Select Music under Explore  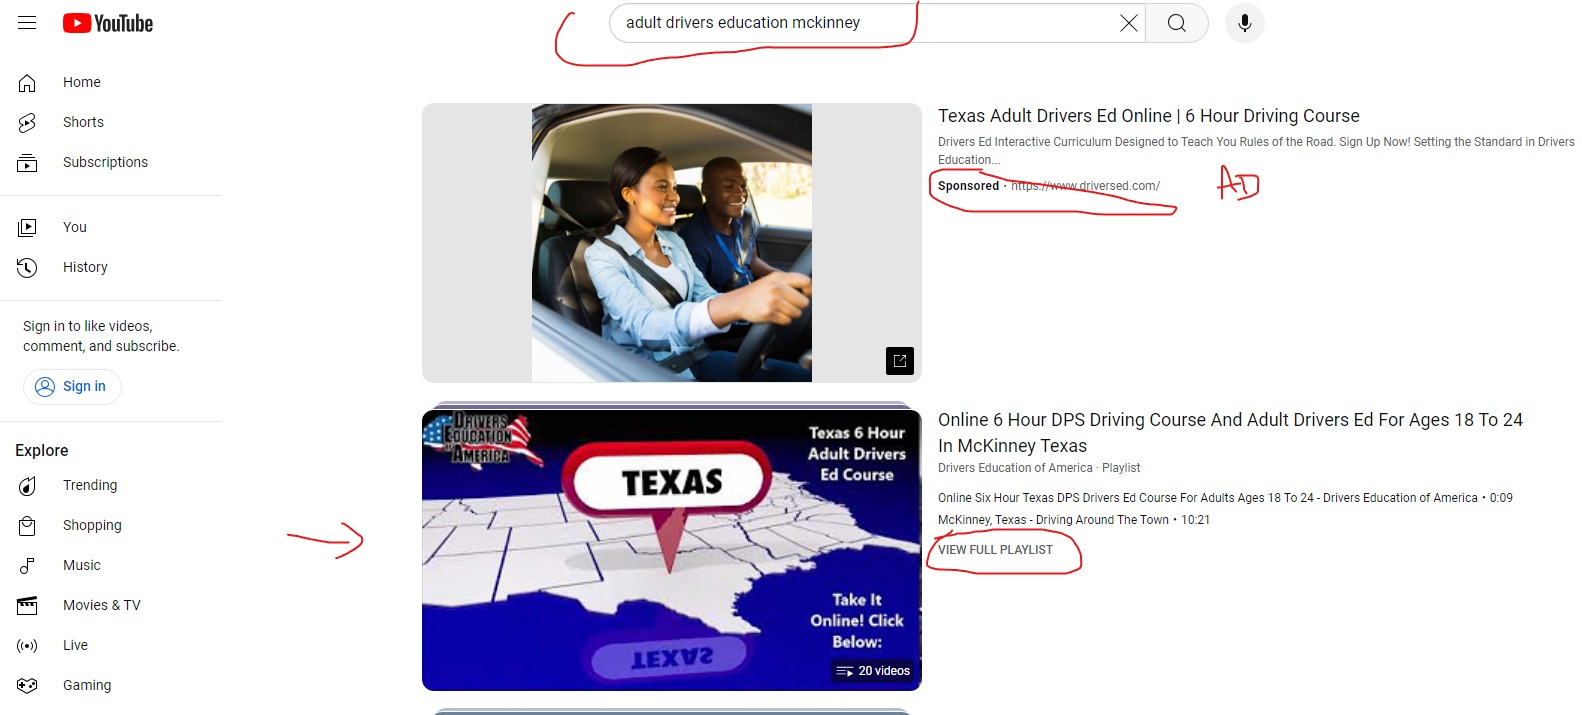(x=81, y=565)
